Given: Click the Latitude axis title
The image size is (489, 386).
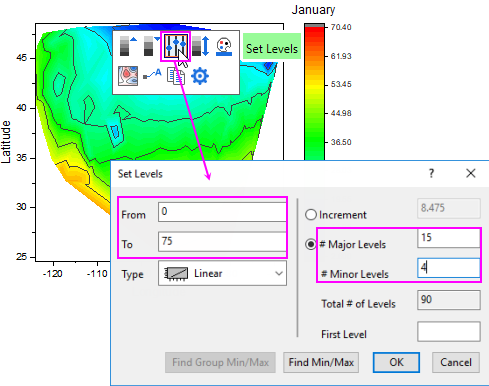Looking at the screenshot, I should pos(6,142).
